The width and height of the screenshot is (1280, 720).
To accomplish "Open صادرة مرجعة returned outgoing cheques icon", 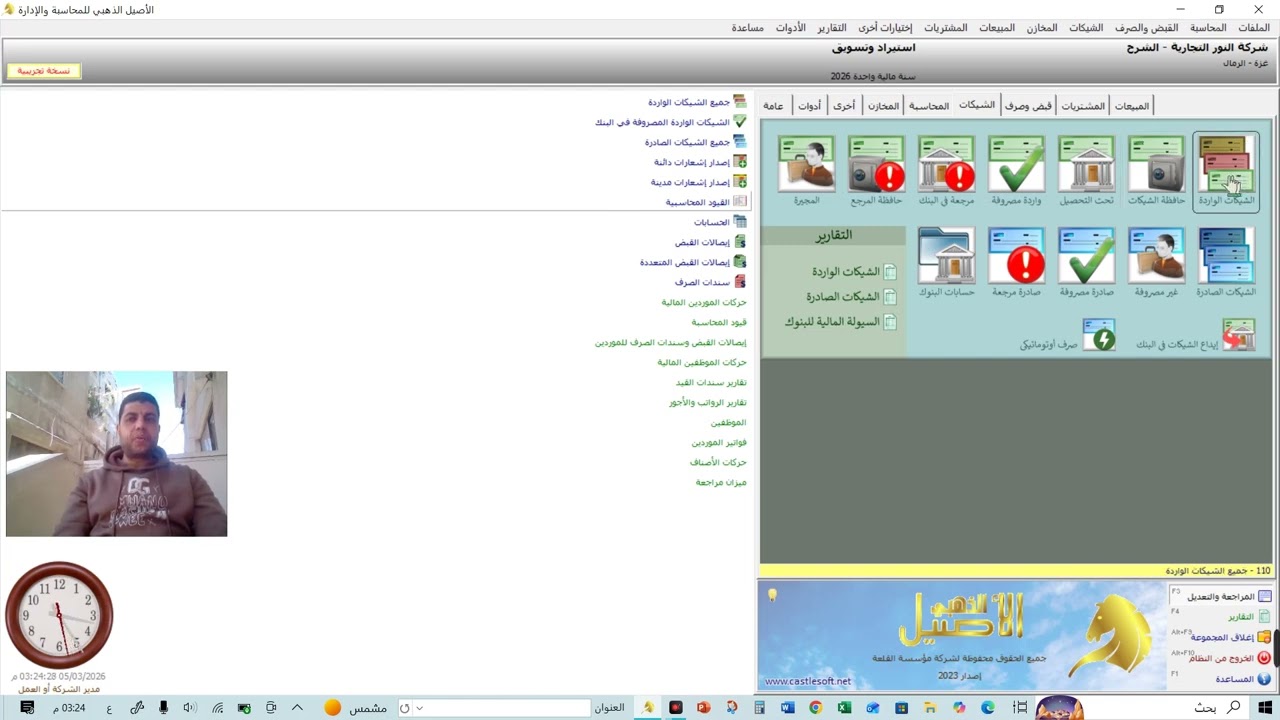I will (1016, 262).
